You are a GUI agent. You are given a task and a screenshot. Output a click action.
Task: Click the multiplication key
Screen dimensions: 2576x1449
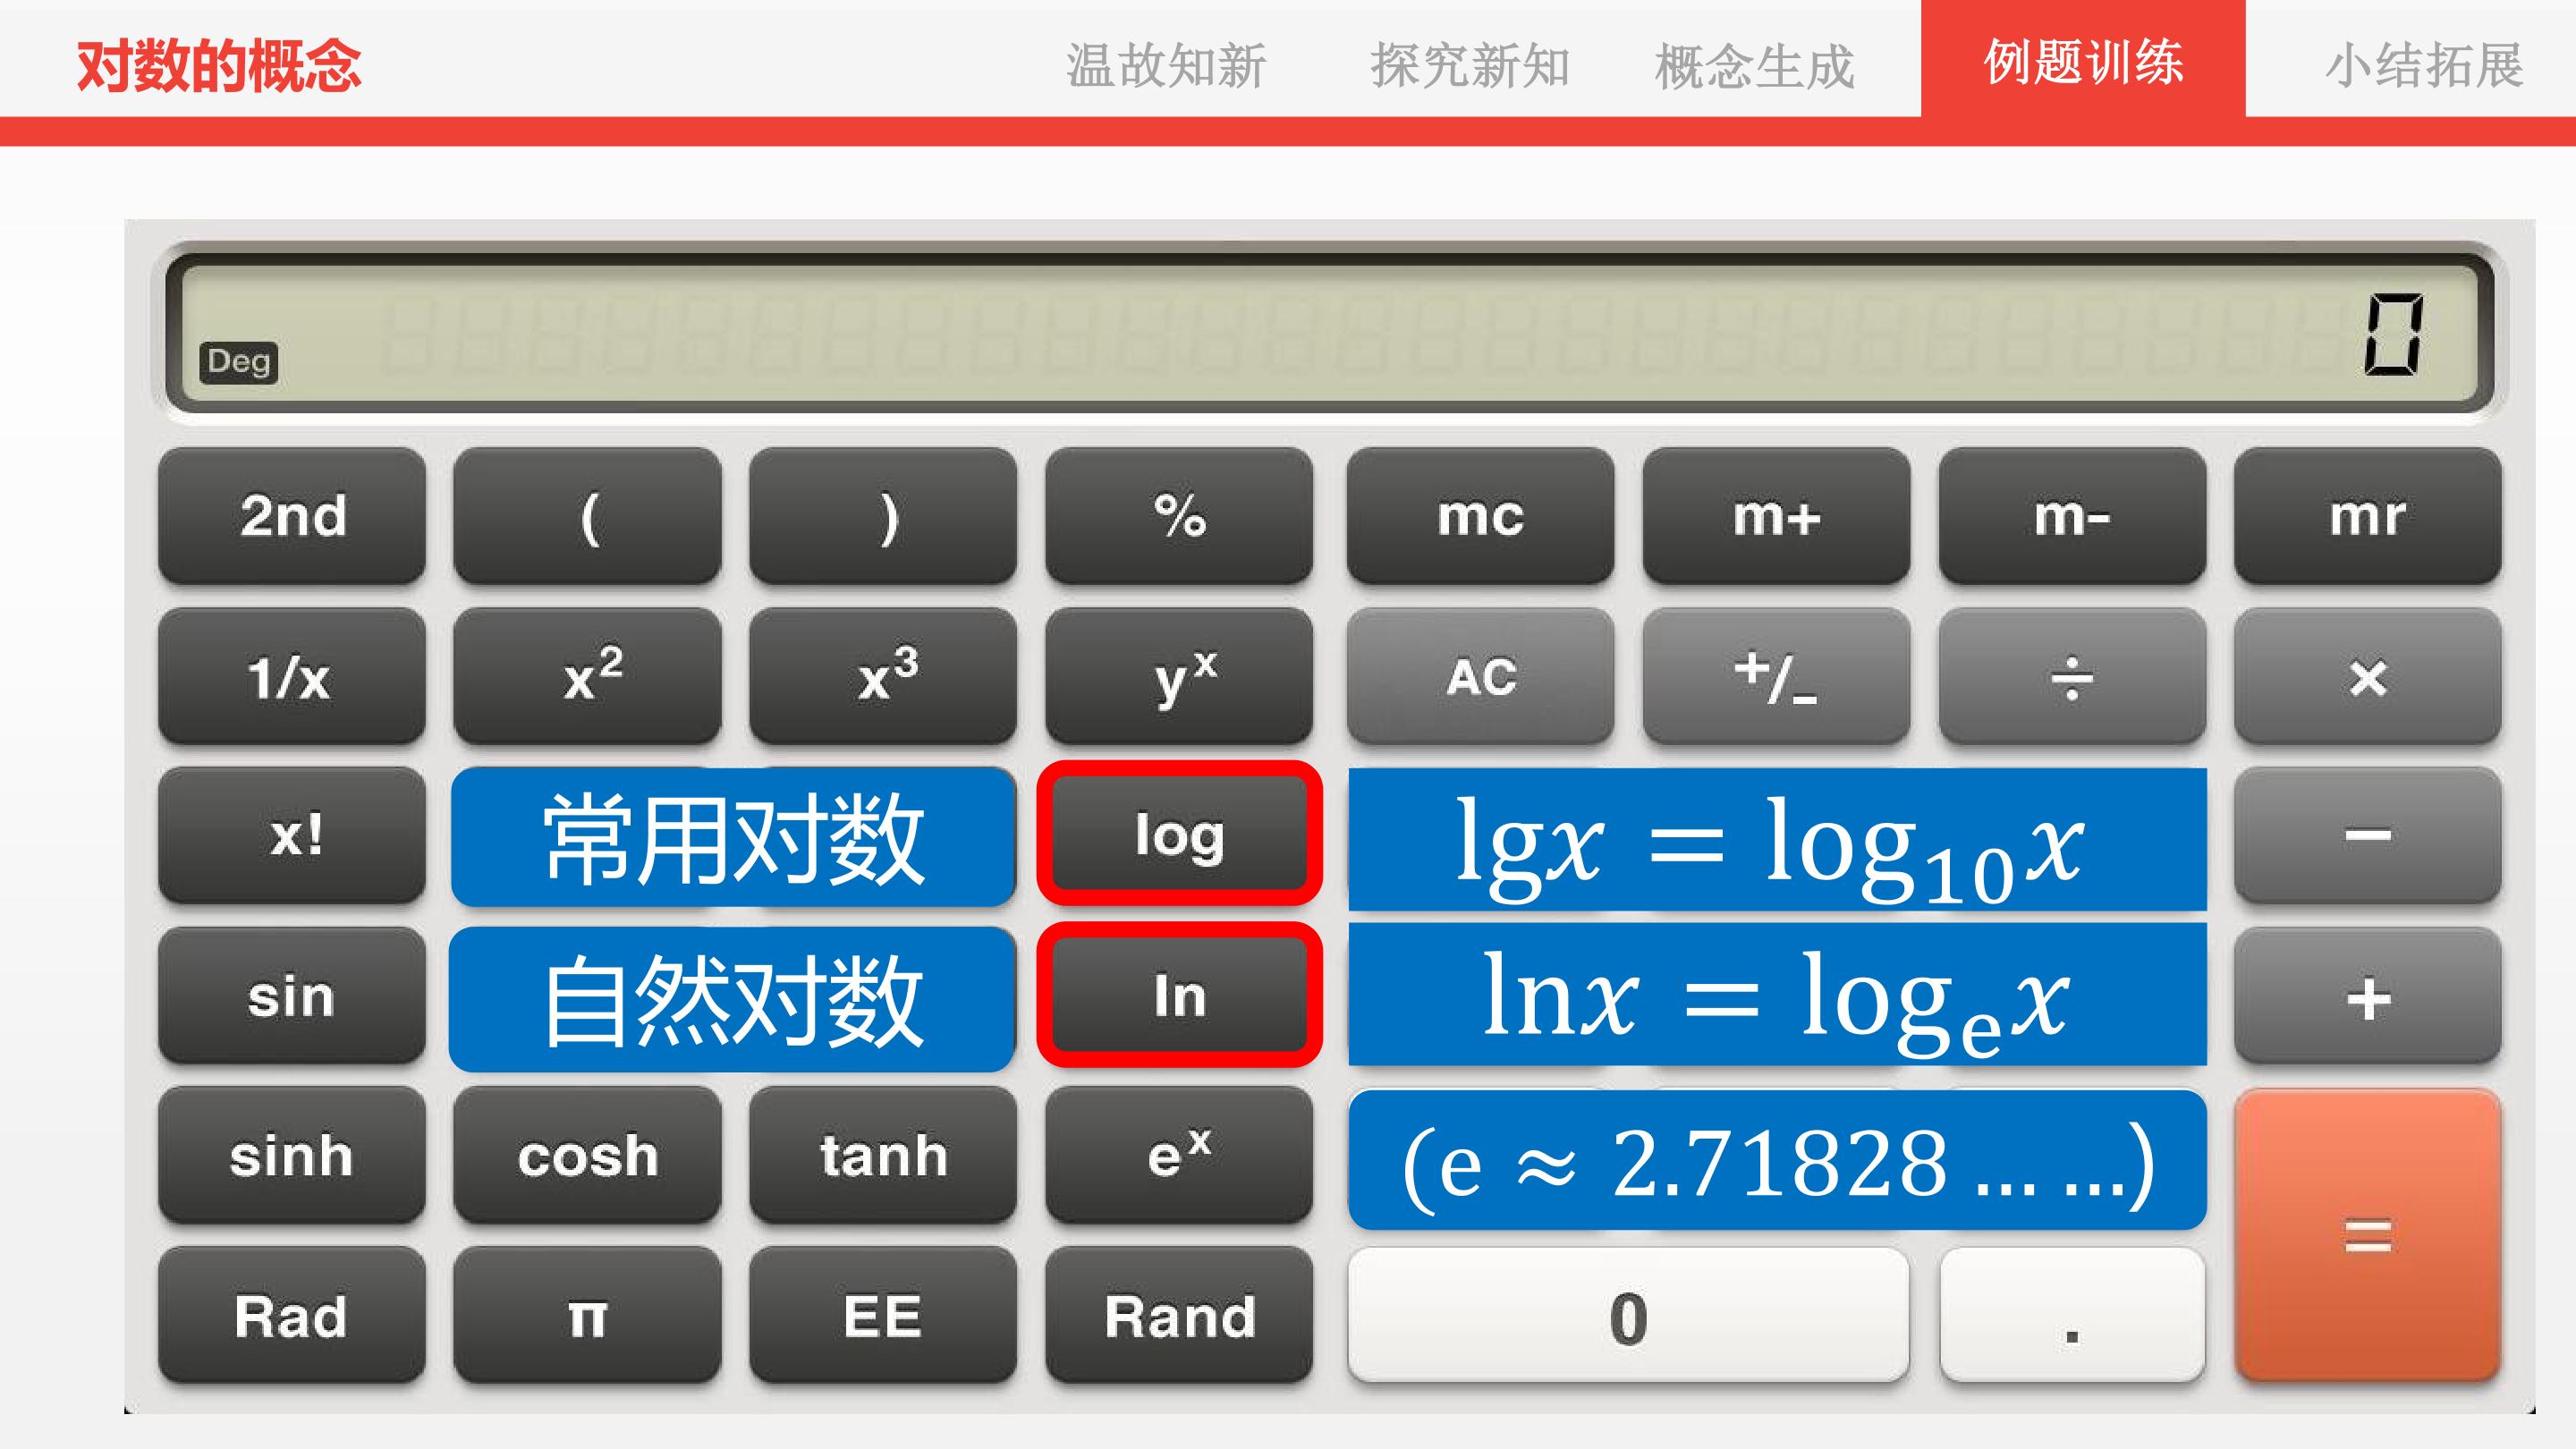[2368, 676]
